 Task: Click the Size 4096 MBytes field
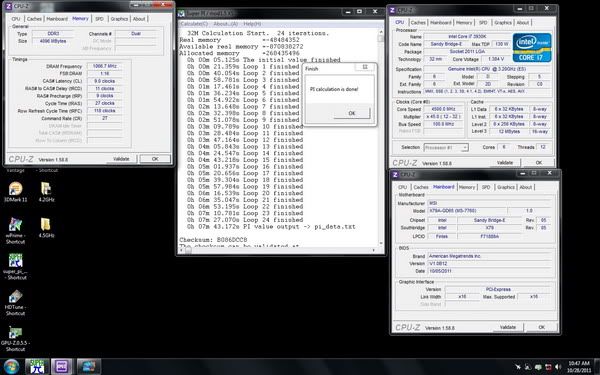[53, 41]
